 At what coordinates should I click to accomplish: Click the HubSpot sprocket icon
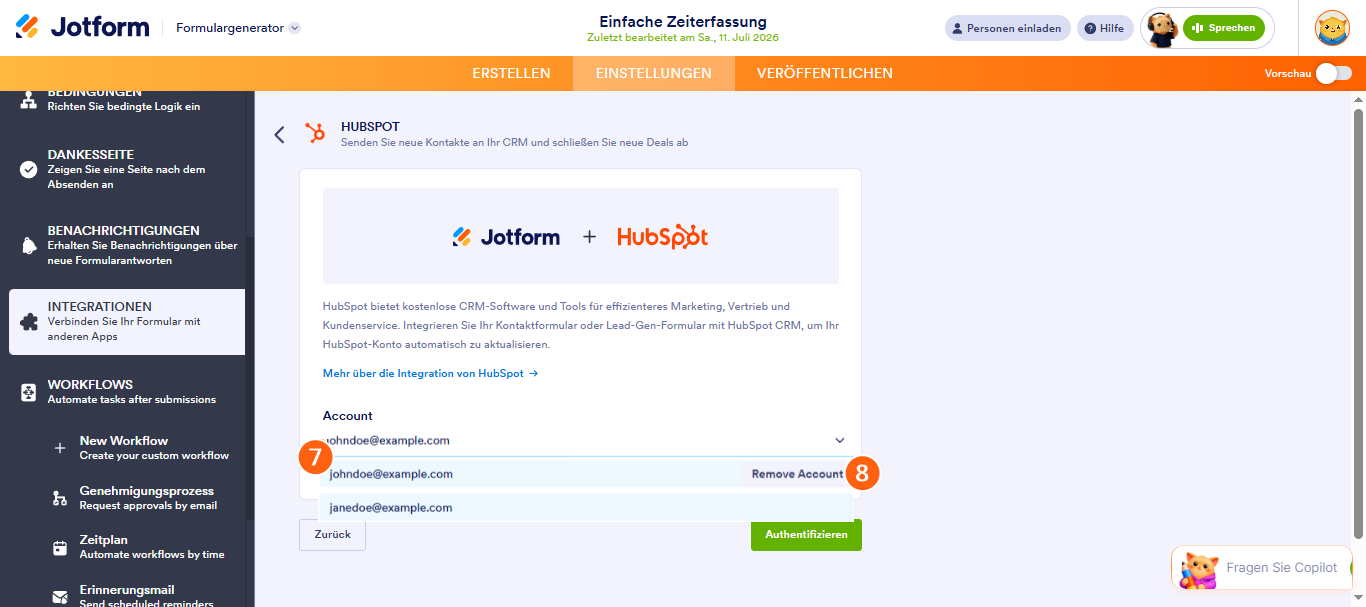pyautogui.click(x=315, y=134)
